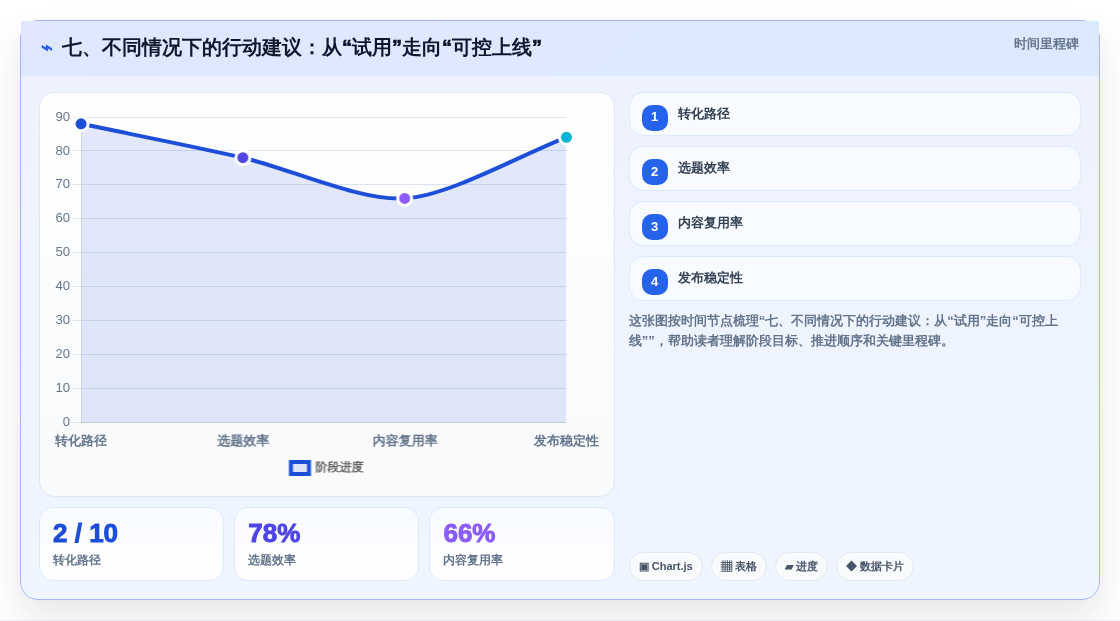Click the x-axis label 发布稳定性

[x=566, y=441]
